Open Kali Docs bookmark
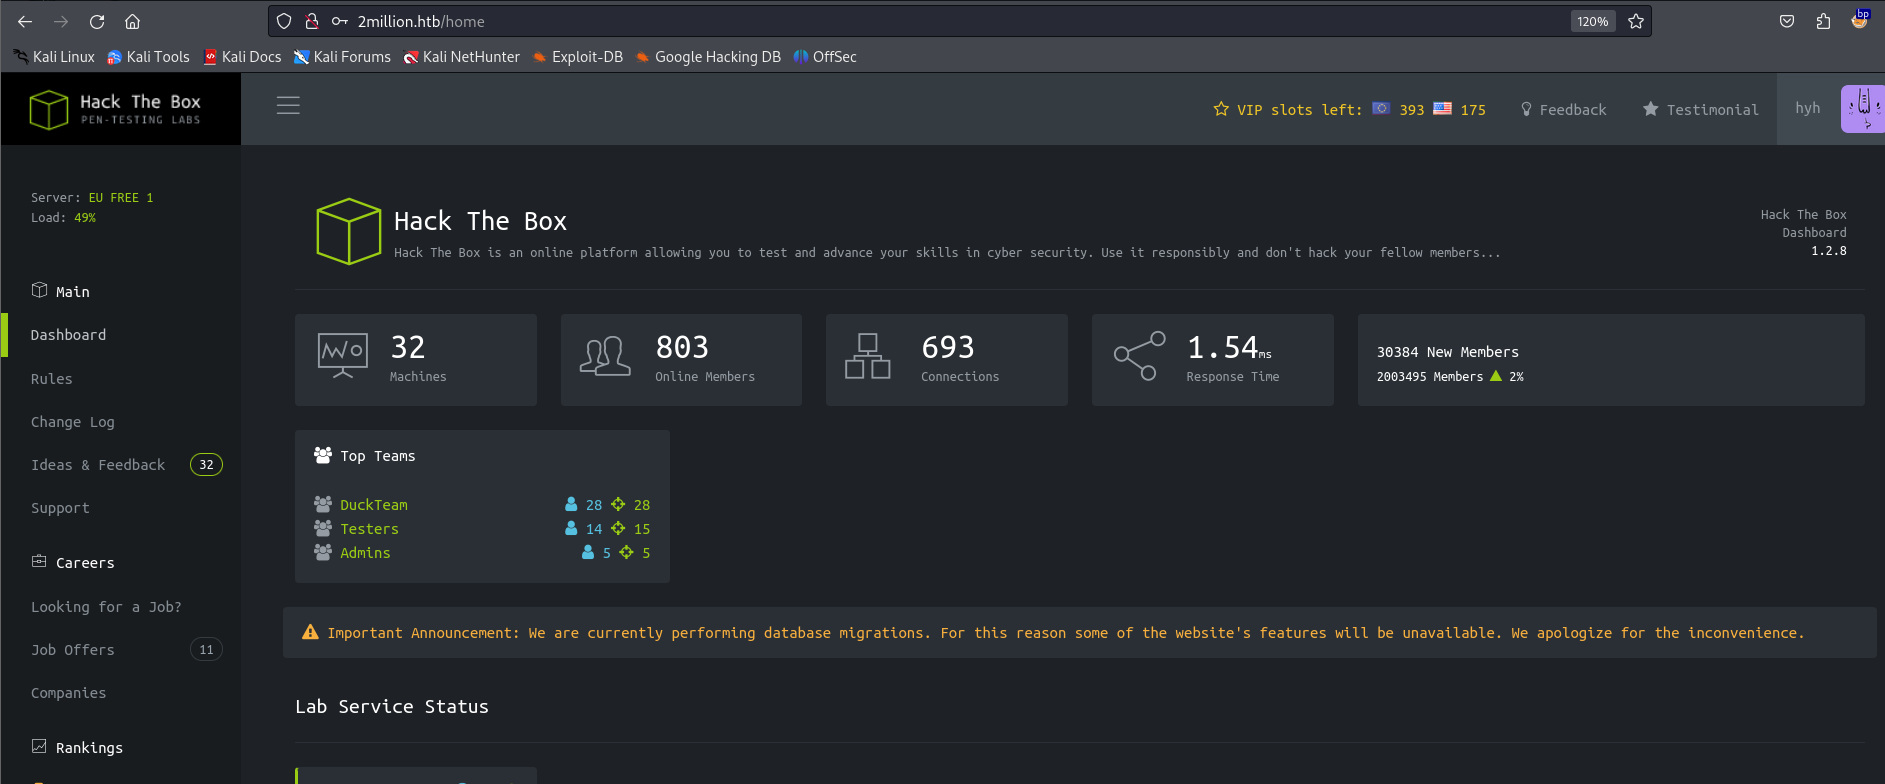1885x784 pixels. coord(242,57)
